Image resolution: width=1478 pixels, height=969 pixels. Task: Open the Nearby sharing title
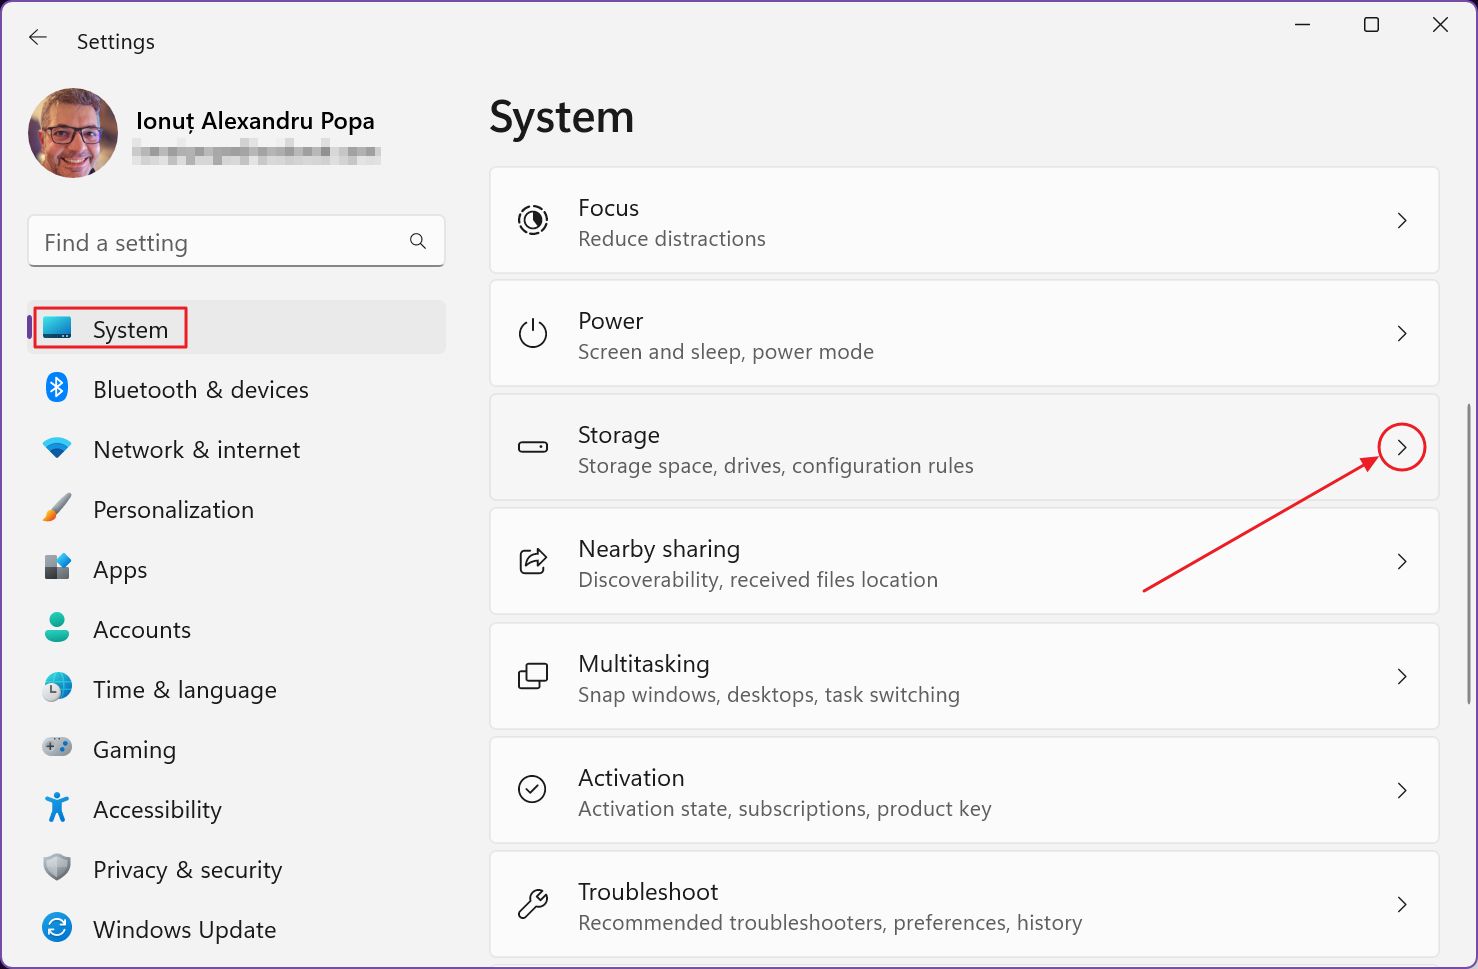[659, 549]
